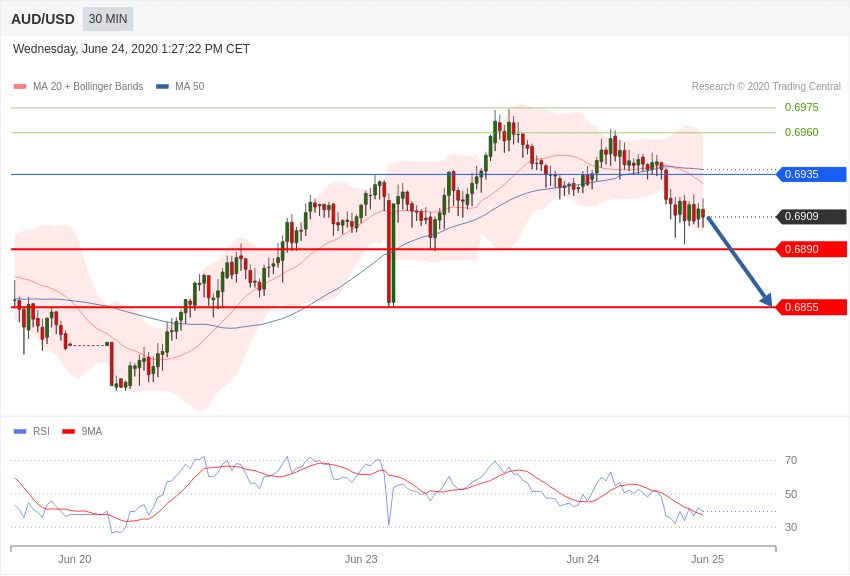Viewport: 850px width, 576px height.
Task: Click the MA 50 legend color swatch
Action: 162,86
